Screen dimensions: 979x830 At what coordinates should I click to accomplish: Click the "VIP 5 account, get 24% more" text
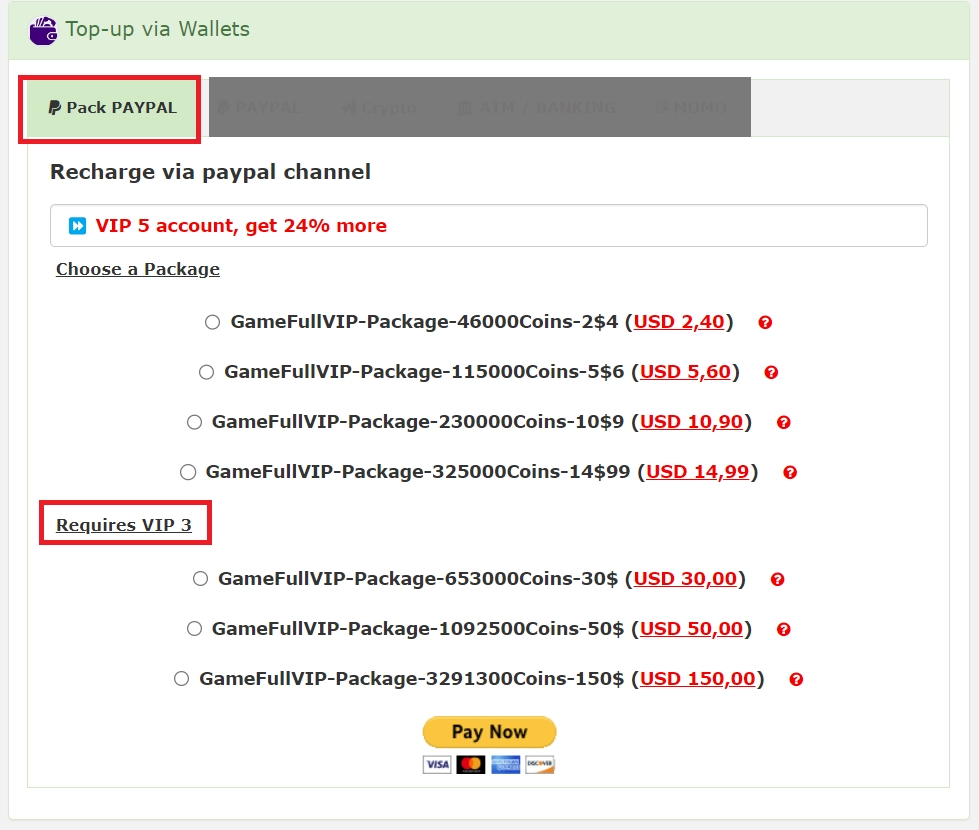[x=241, y=225]
